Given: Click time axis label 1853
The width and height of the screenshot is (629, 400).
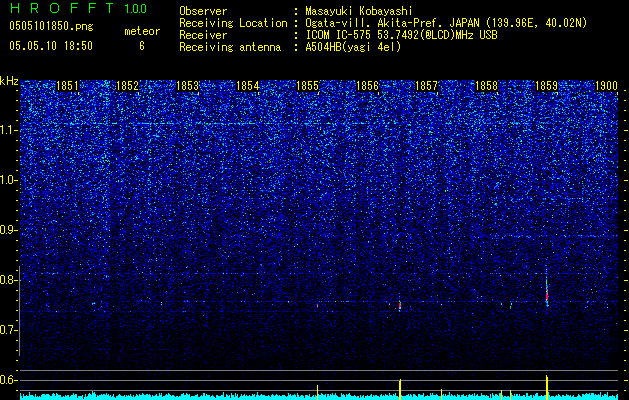Looking at the screenshot, I should [187, 86].
